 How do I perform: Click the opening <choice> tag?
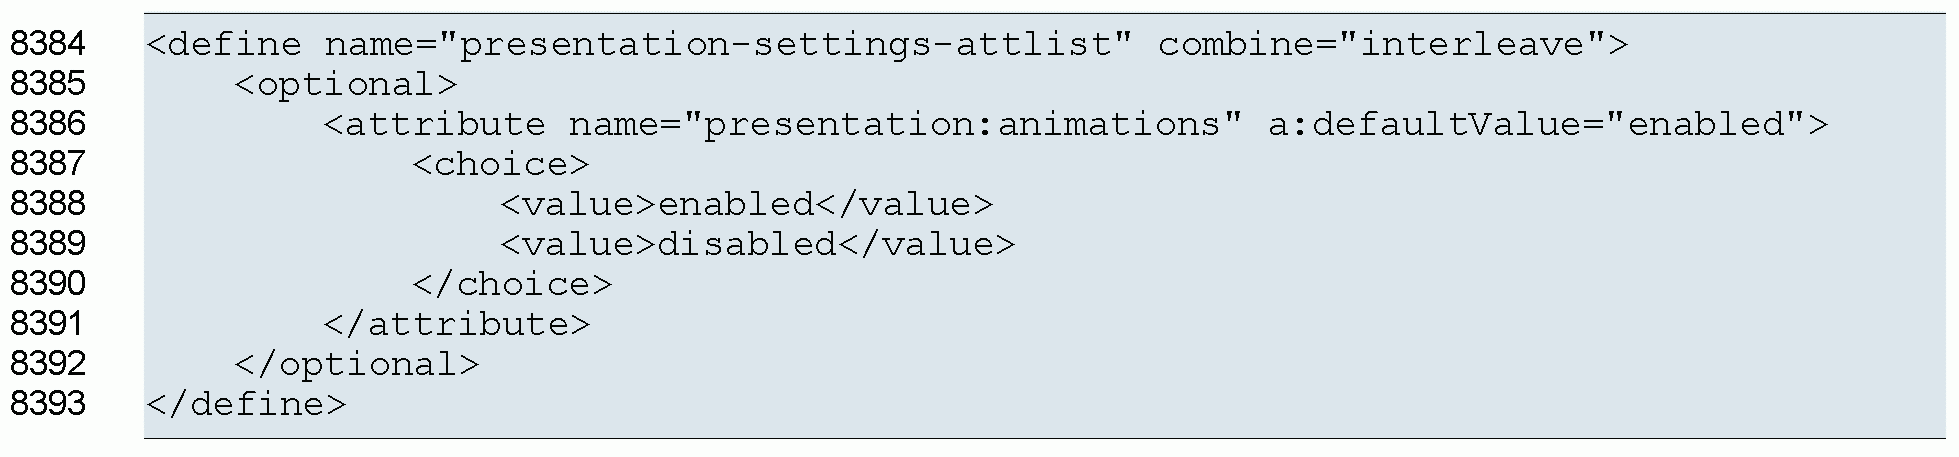coord(501,165)
